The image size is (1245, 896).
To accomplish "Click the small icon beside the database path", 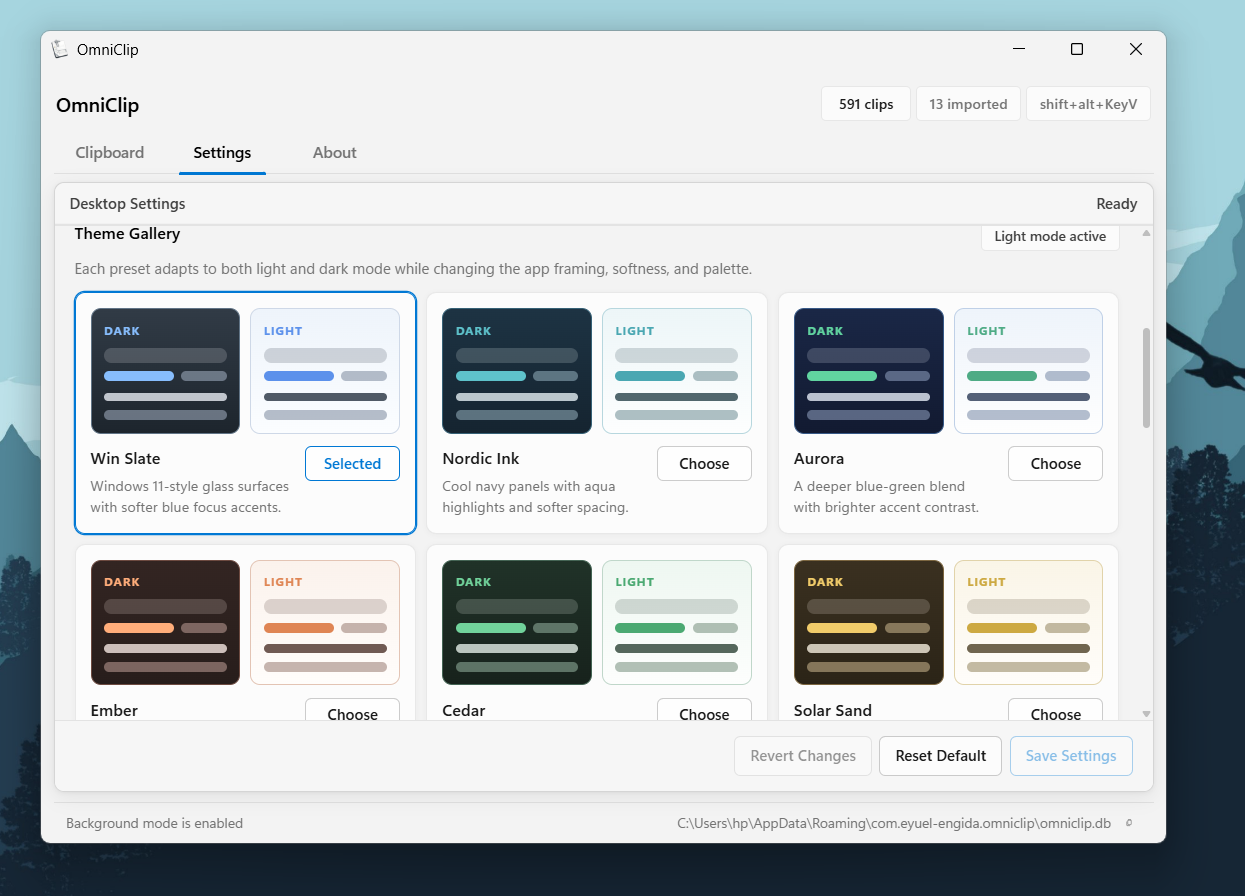I will (x=1129, y=824).
